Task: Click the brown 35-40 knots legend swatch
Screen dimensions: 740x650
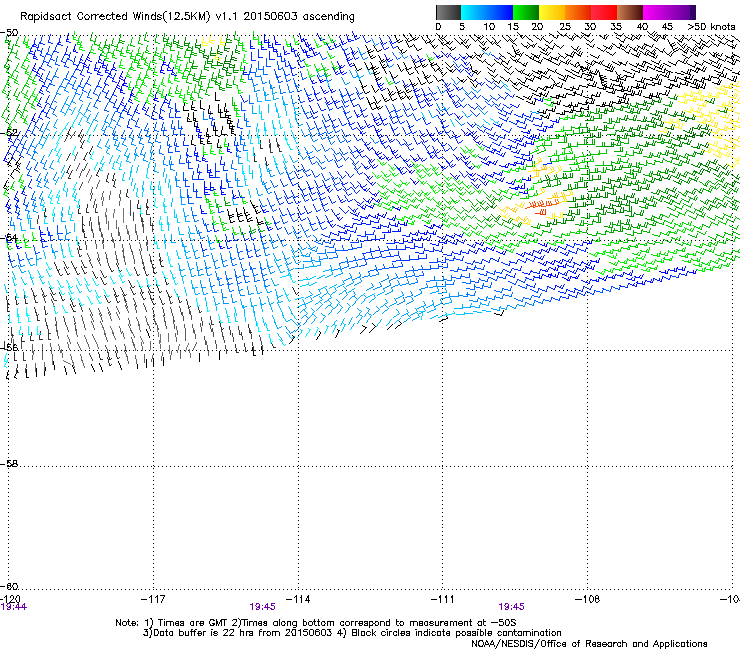Action: point(630,12)
